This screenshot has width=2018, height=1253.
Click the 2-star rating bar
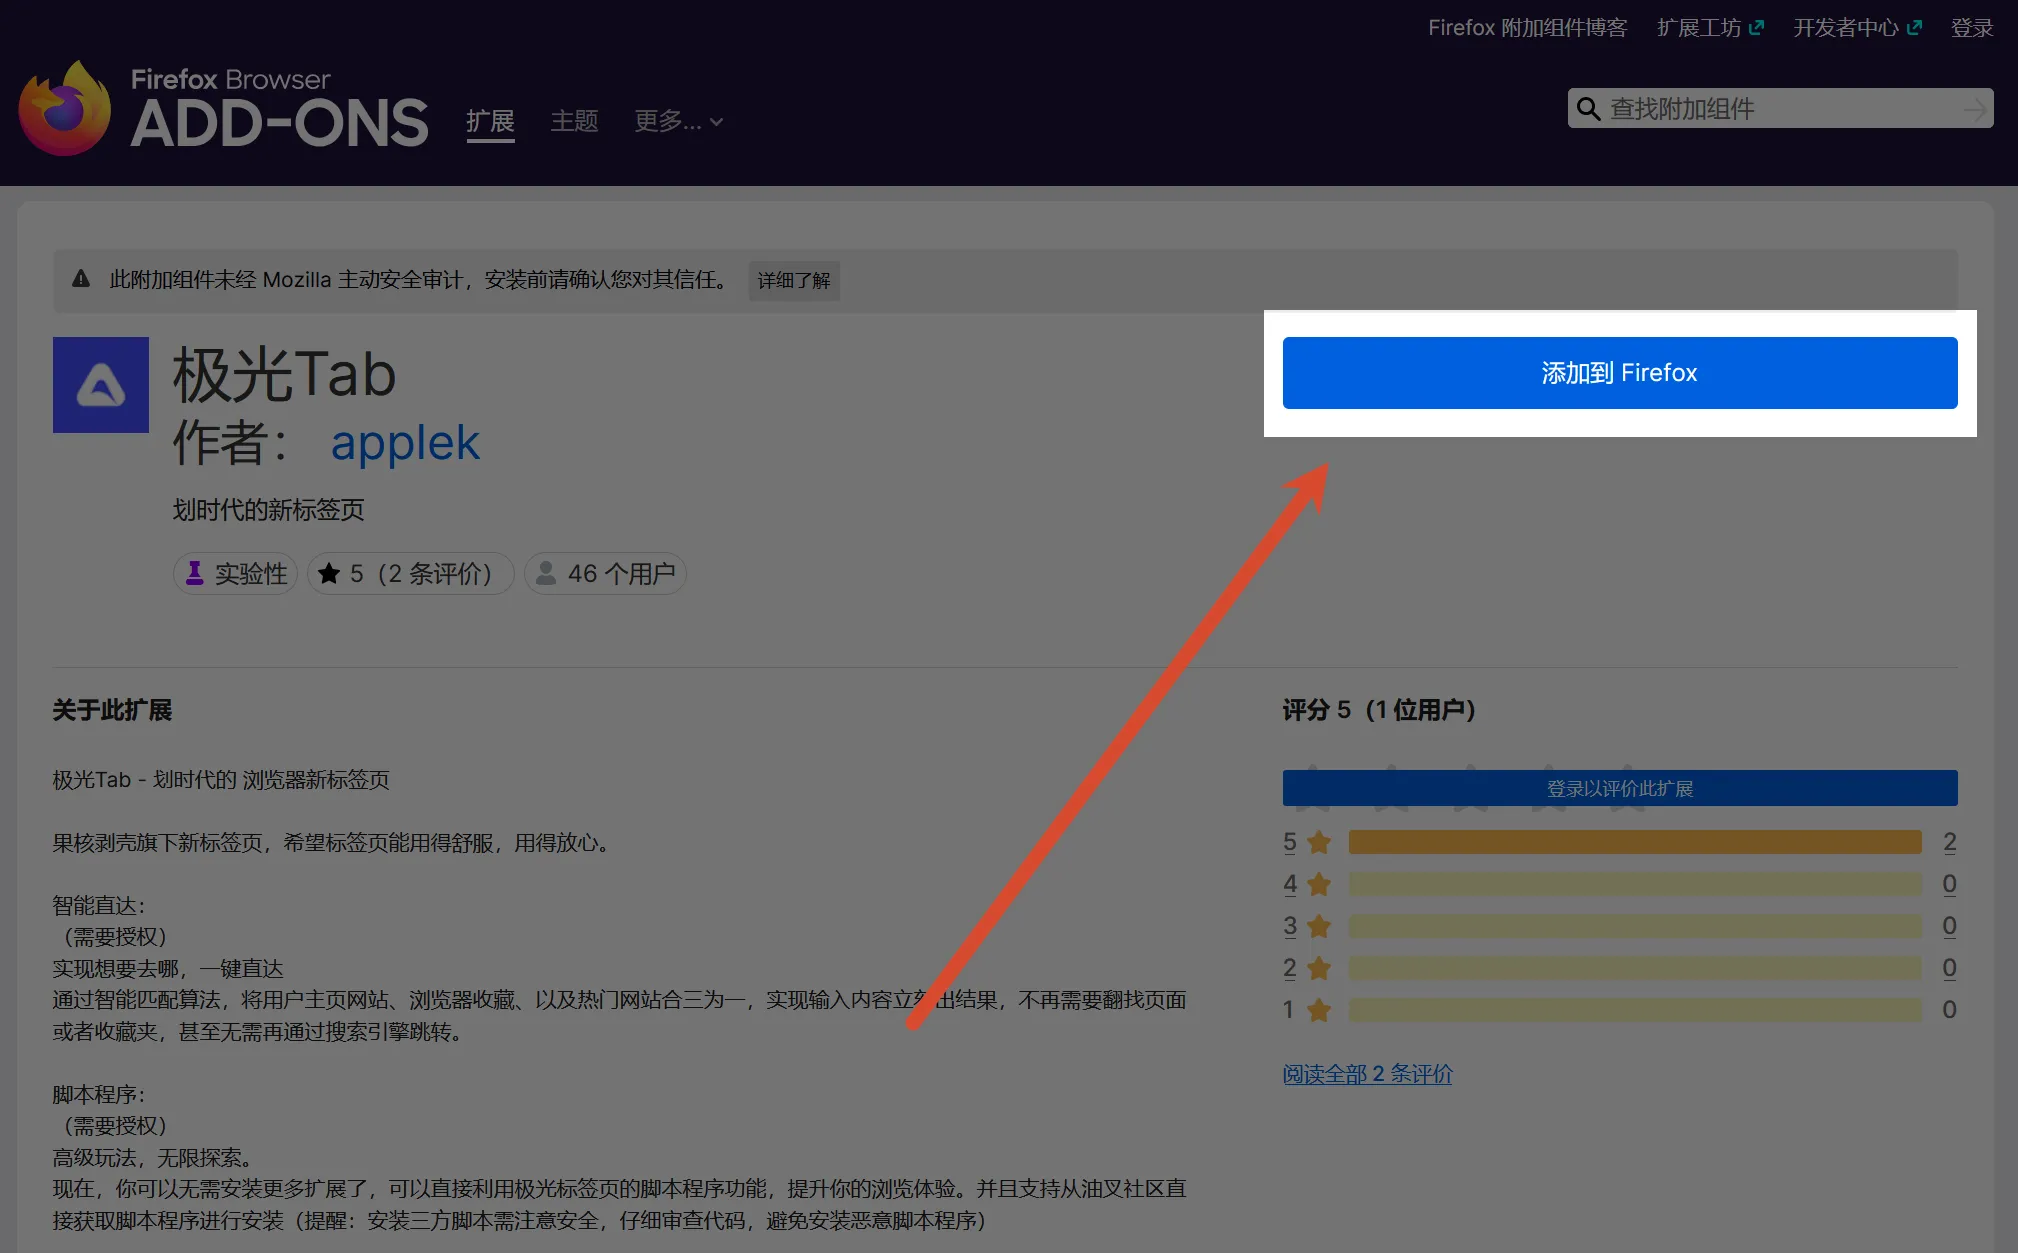(1635, 968)
